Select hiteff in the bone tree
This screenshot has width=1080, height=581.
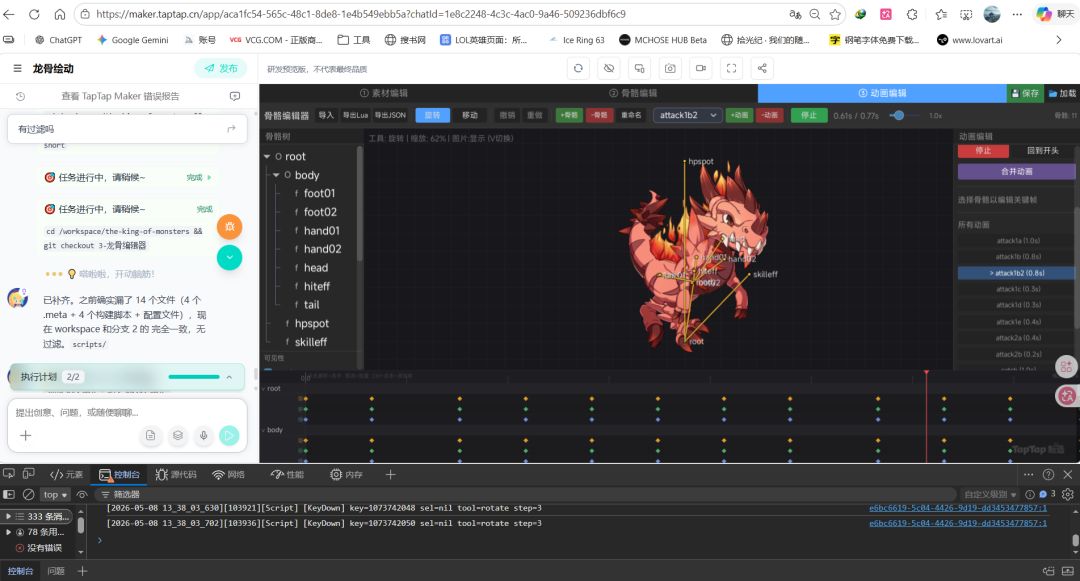[317, 286]
